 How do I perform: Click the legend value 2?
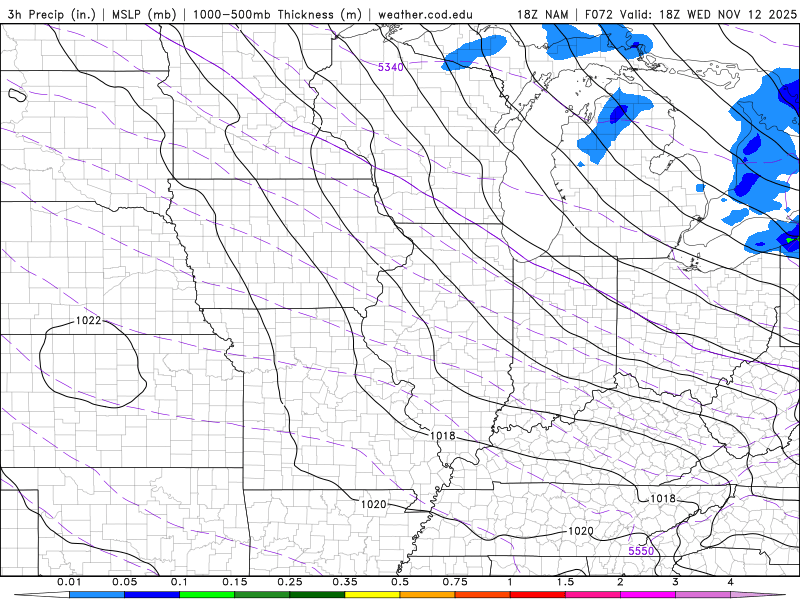coord(620,582)
